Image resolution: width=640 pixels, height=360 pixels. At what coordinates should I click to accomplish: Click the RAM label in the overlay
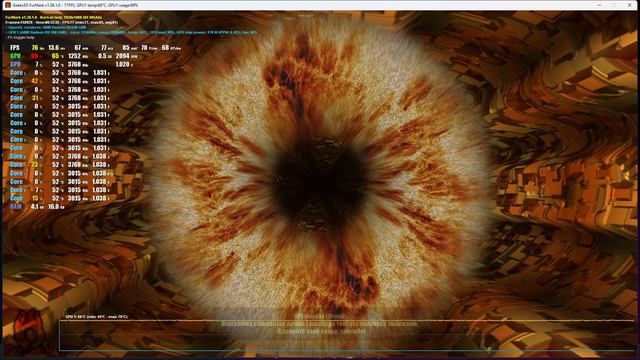coord(16,207)
